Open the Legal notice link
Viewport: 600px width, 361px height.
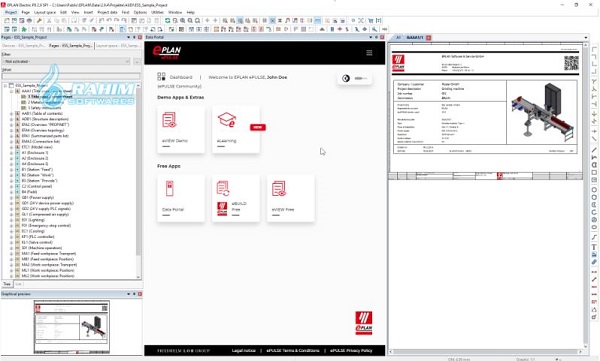[x=243, y=351]
